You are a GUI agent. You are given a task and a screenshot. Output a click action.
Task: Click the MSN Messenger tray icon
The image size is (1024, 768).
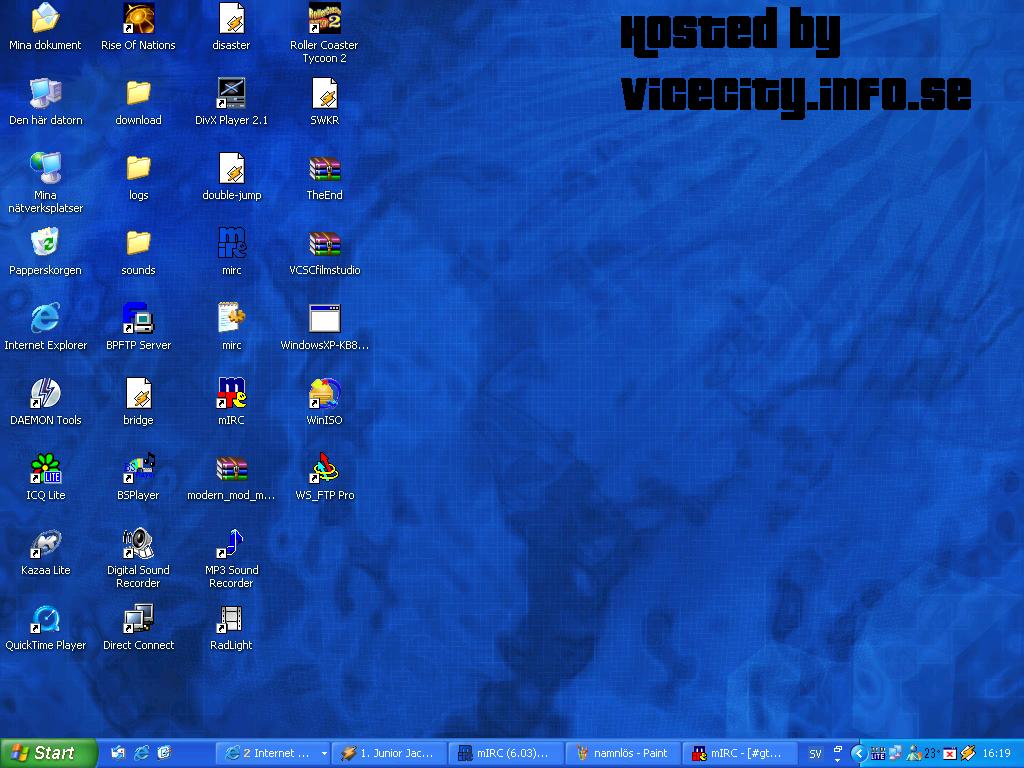(914, 754)
